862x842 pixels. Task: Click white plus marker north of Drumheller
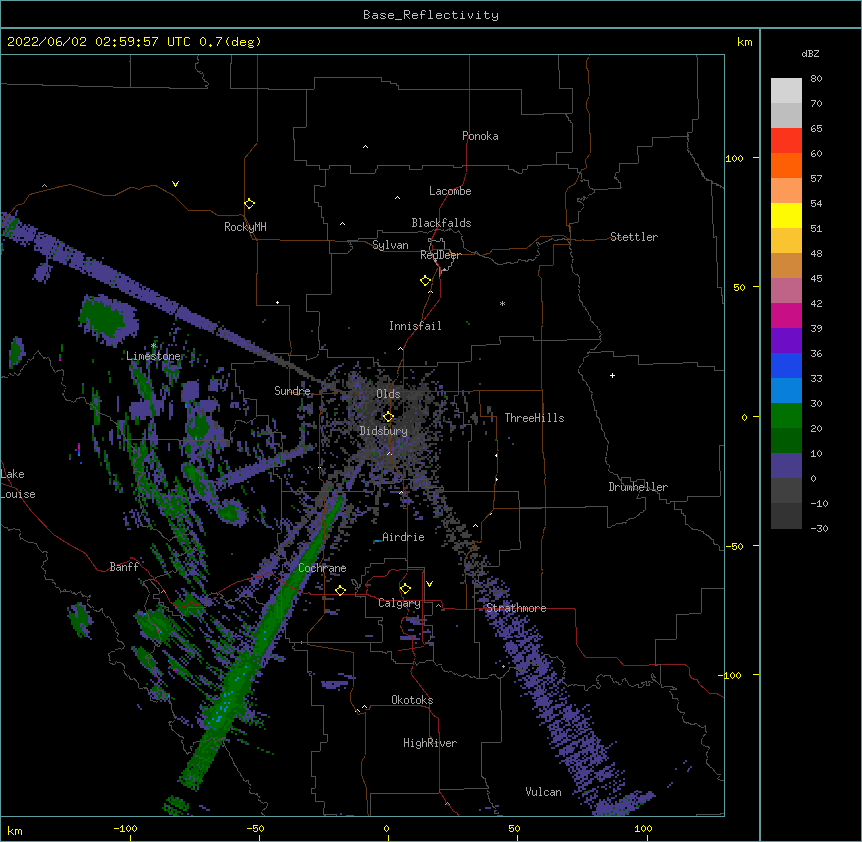[612, 375]
